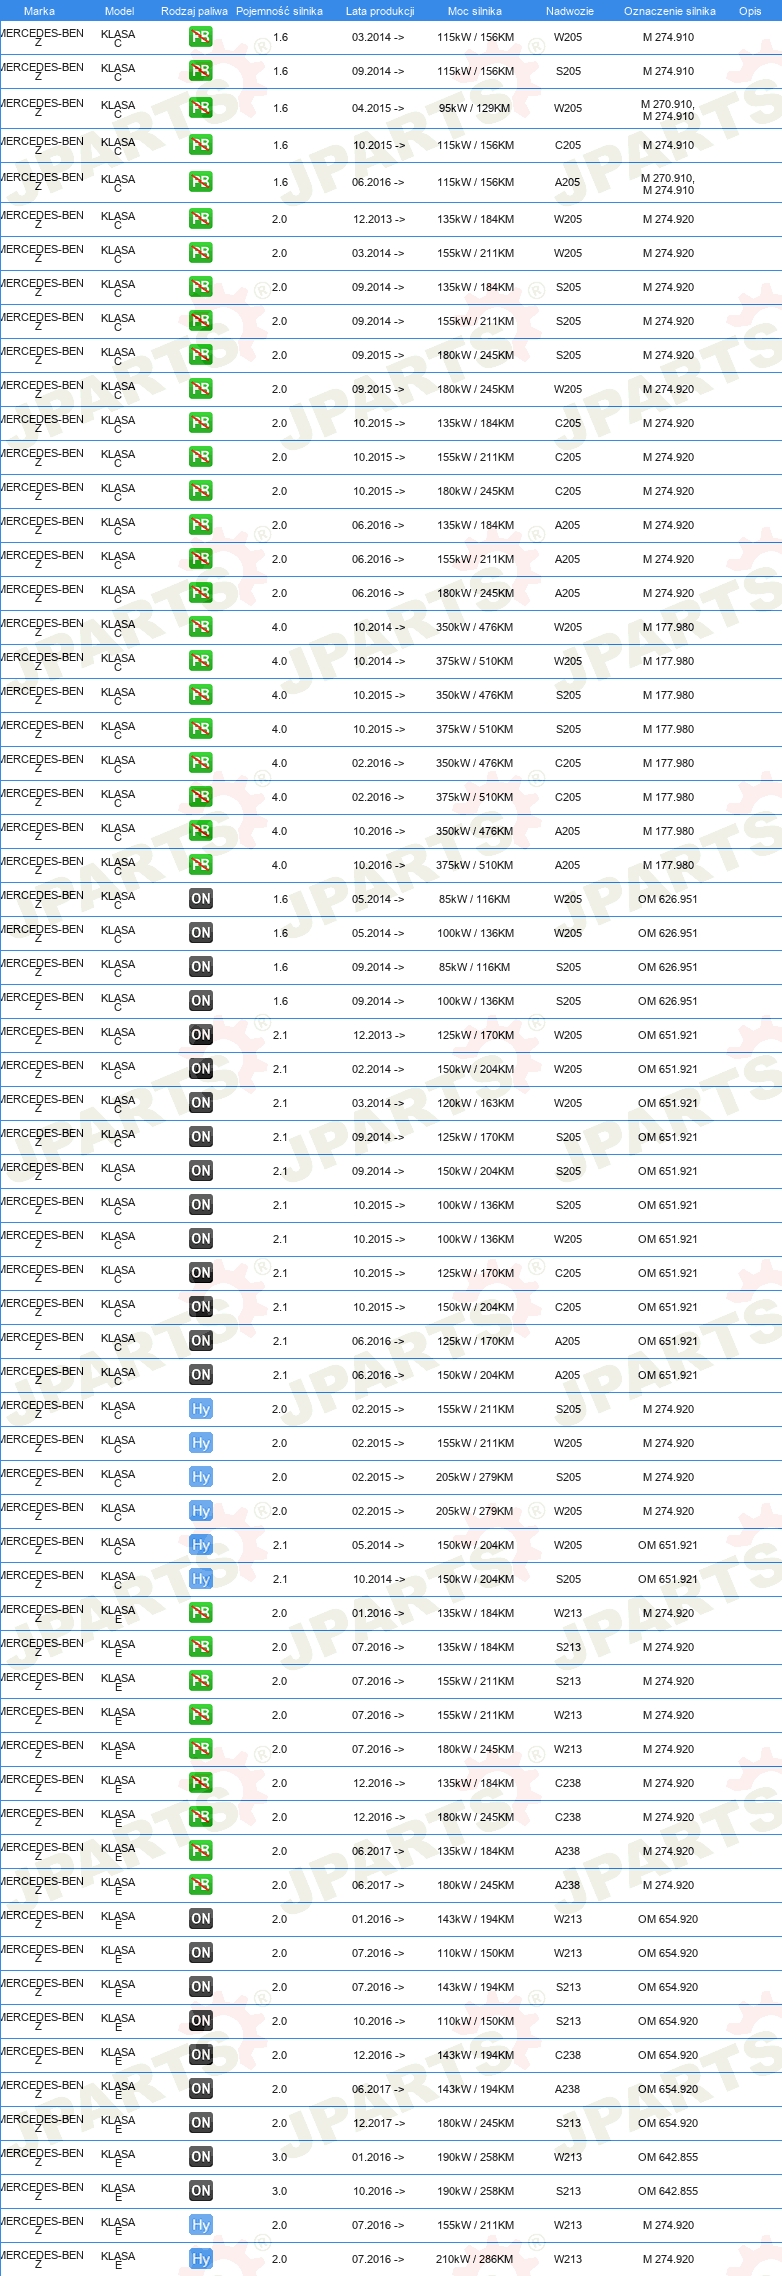Select the ON icon in the S213 190kW / 258KM row
This screenshot has width=782, height=2276.
[201, 2191]
